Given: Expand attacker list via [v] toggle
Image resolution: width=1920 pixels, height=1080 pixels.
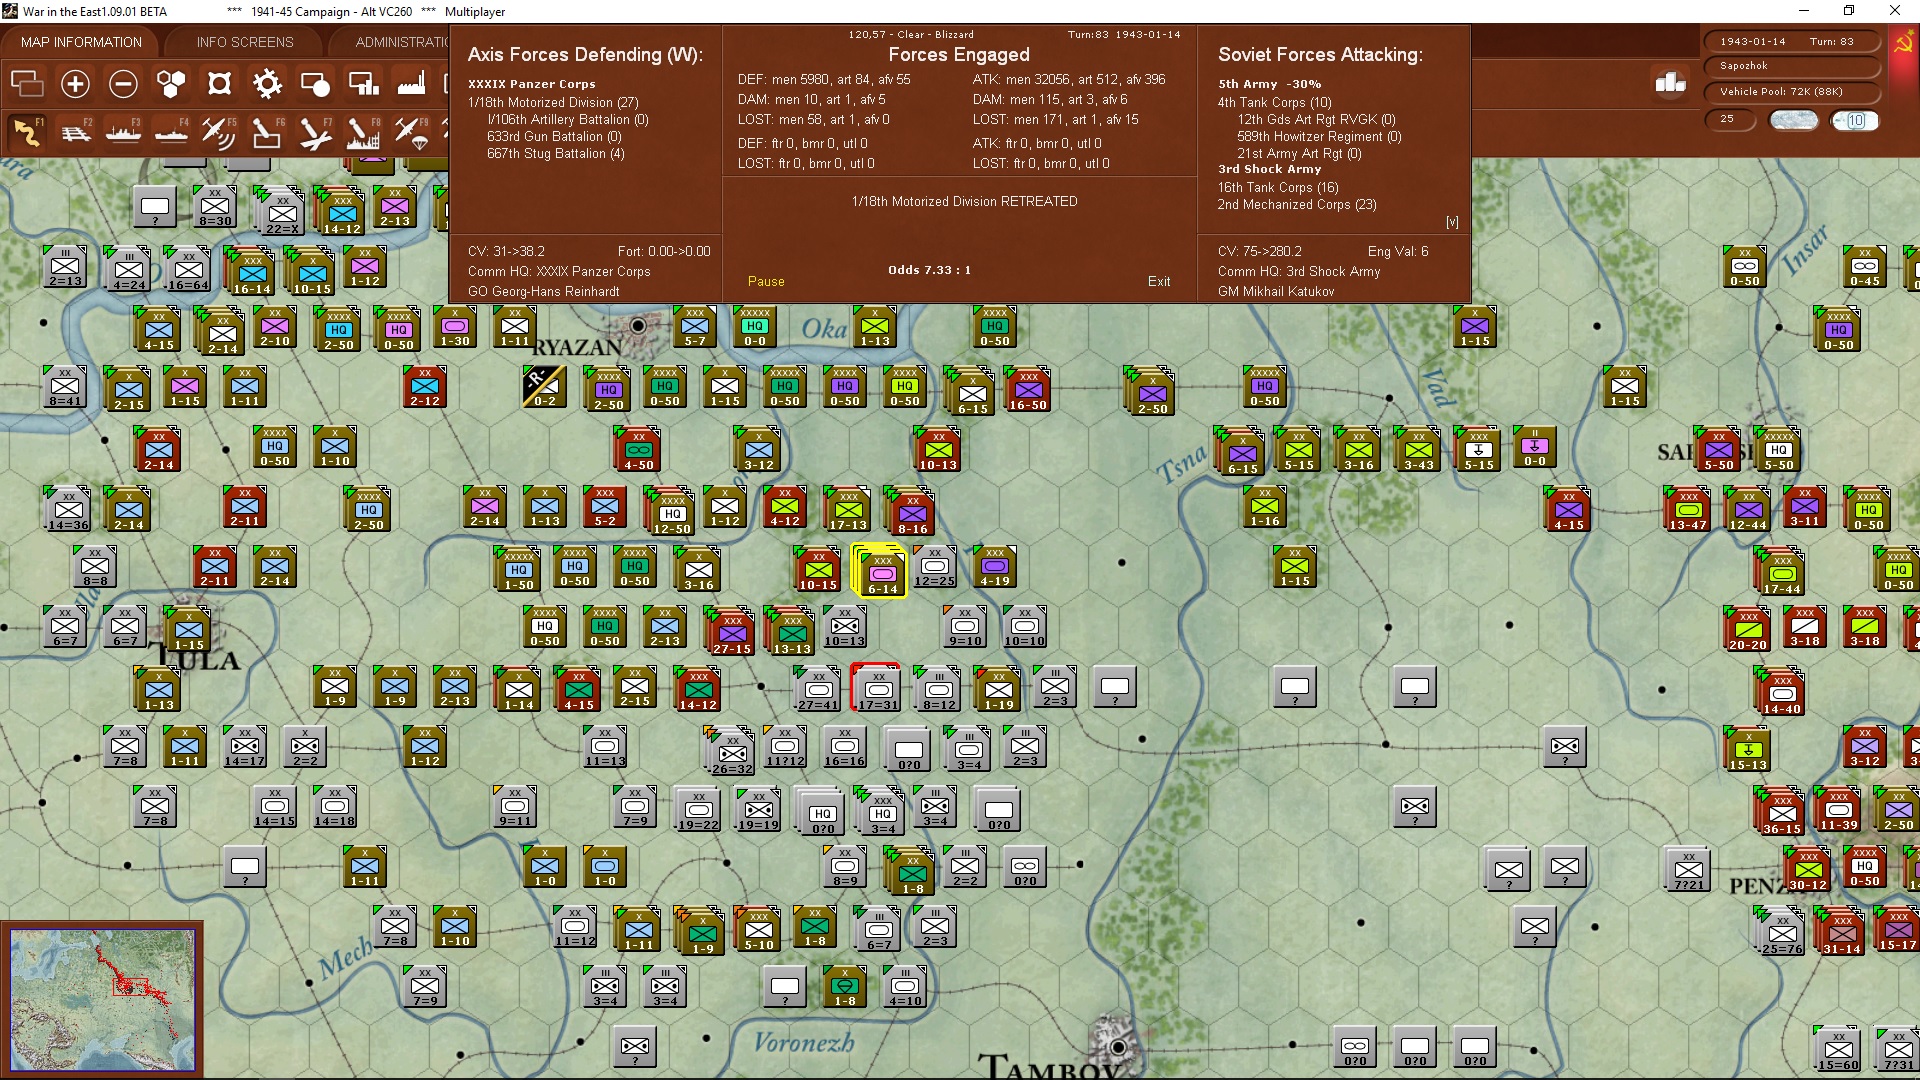Looking at the screenshot, I should click(1452, 222).
